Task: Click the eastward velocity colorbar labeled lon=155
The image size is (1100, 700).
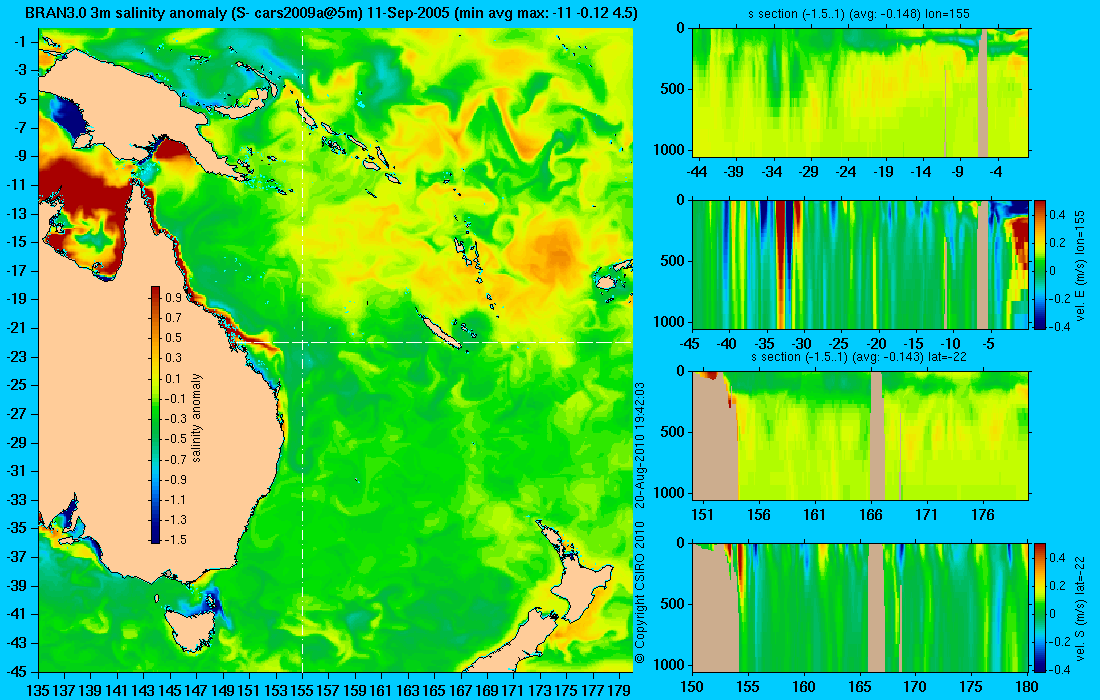Action: click(x=1039, y=264)
